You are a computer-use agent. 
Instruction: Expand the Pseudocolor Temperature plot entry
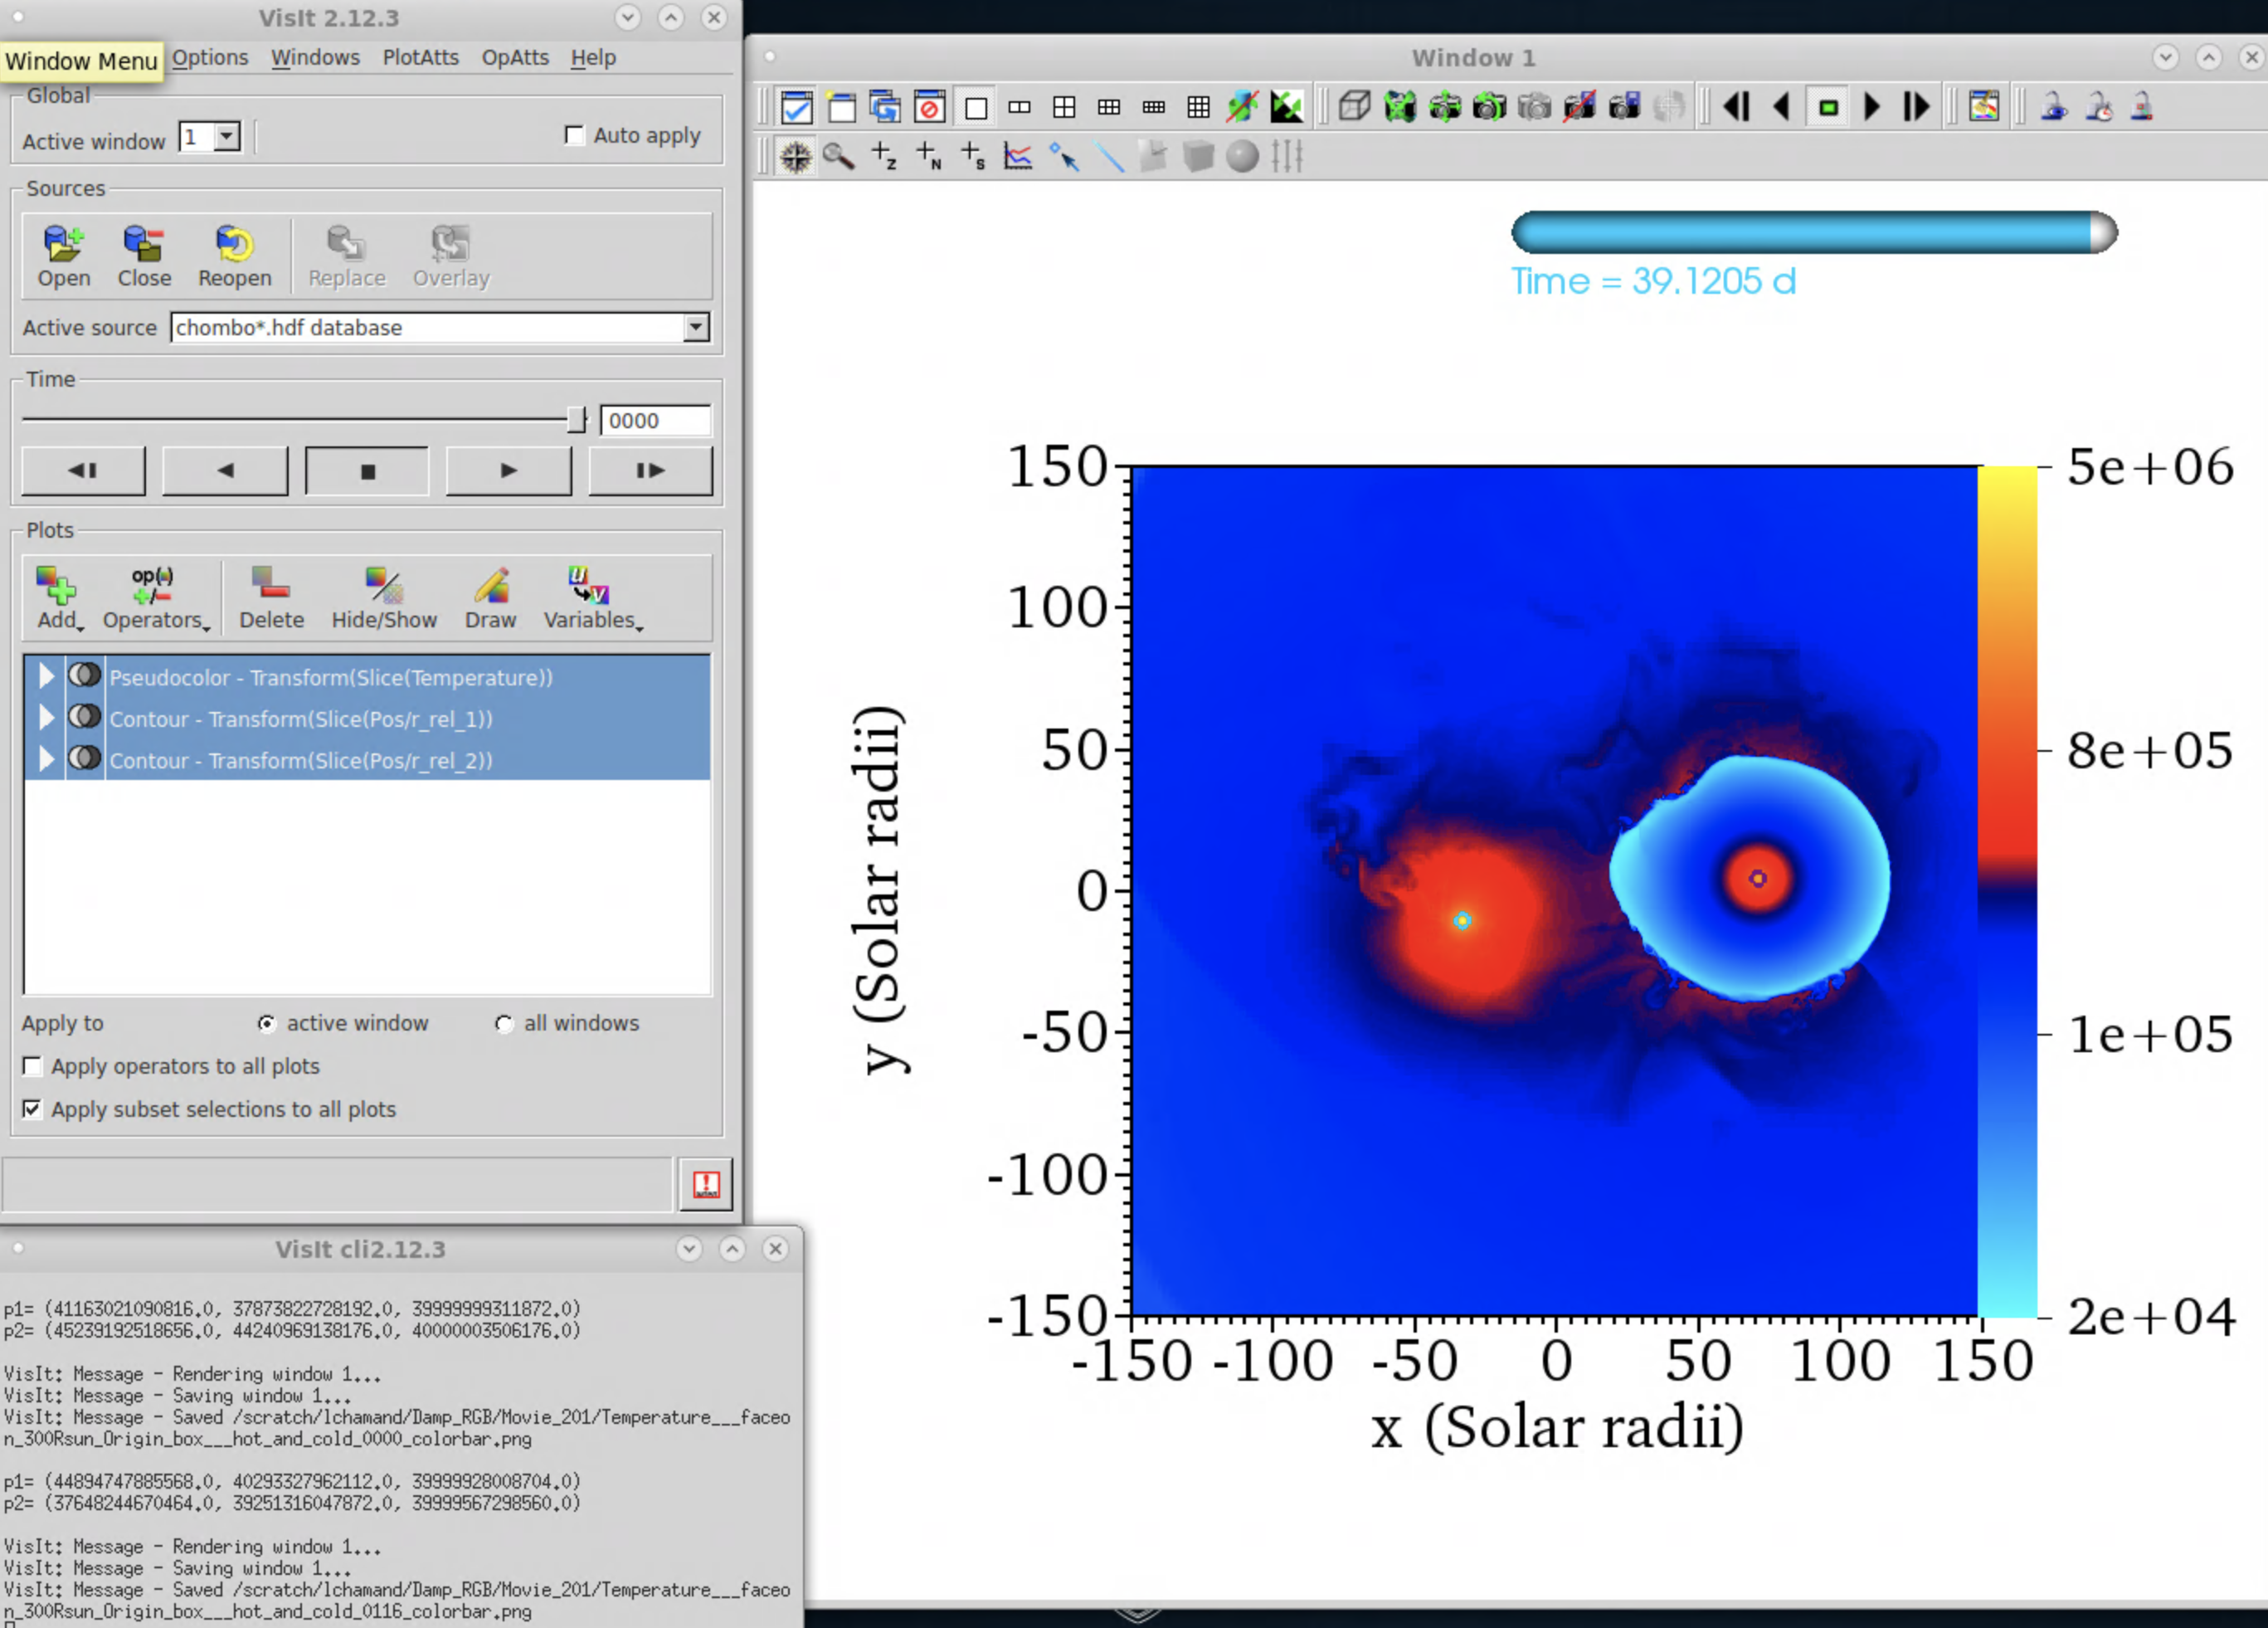coord(46,676)
